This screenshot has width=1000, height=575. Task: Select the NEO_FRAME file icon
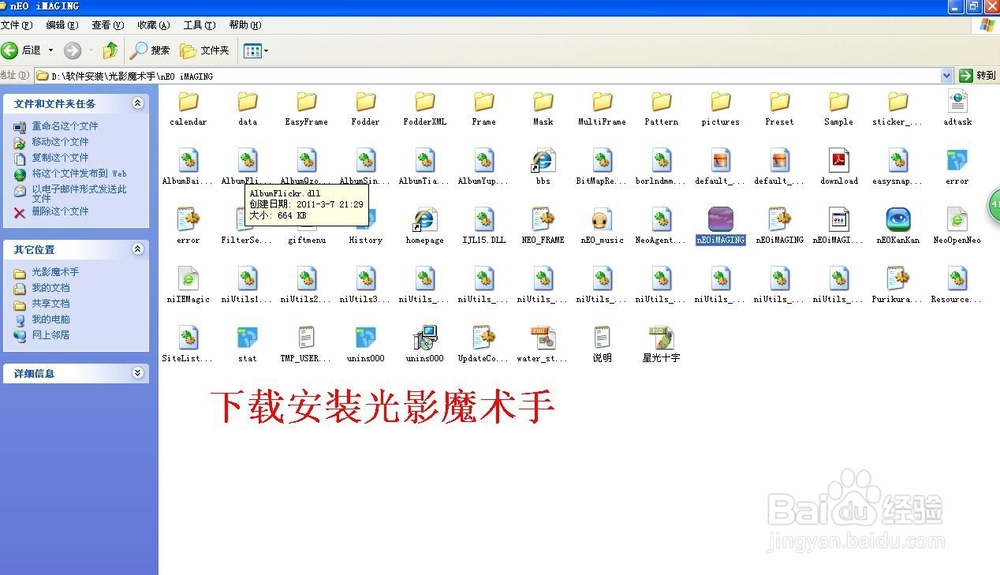543,220
